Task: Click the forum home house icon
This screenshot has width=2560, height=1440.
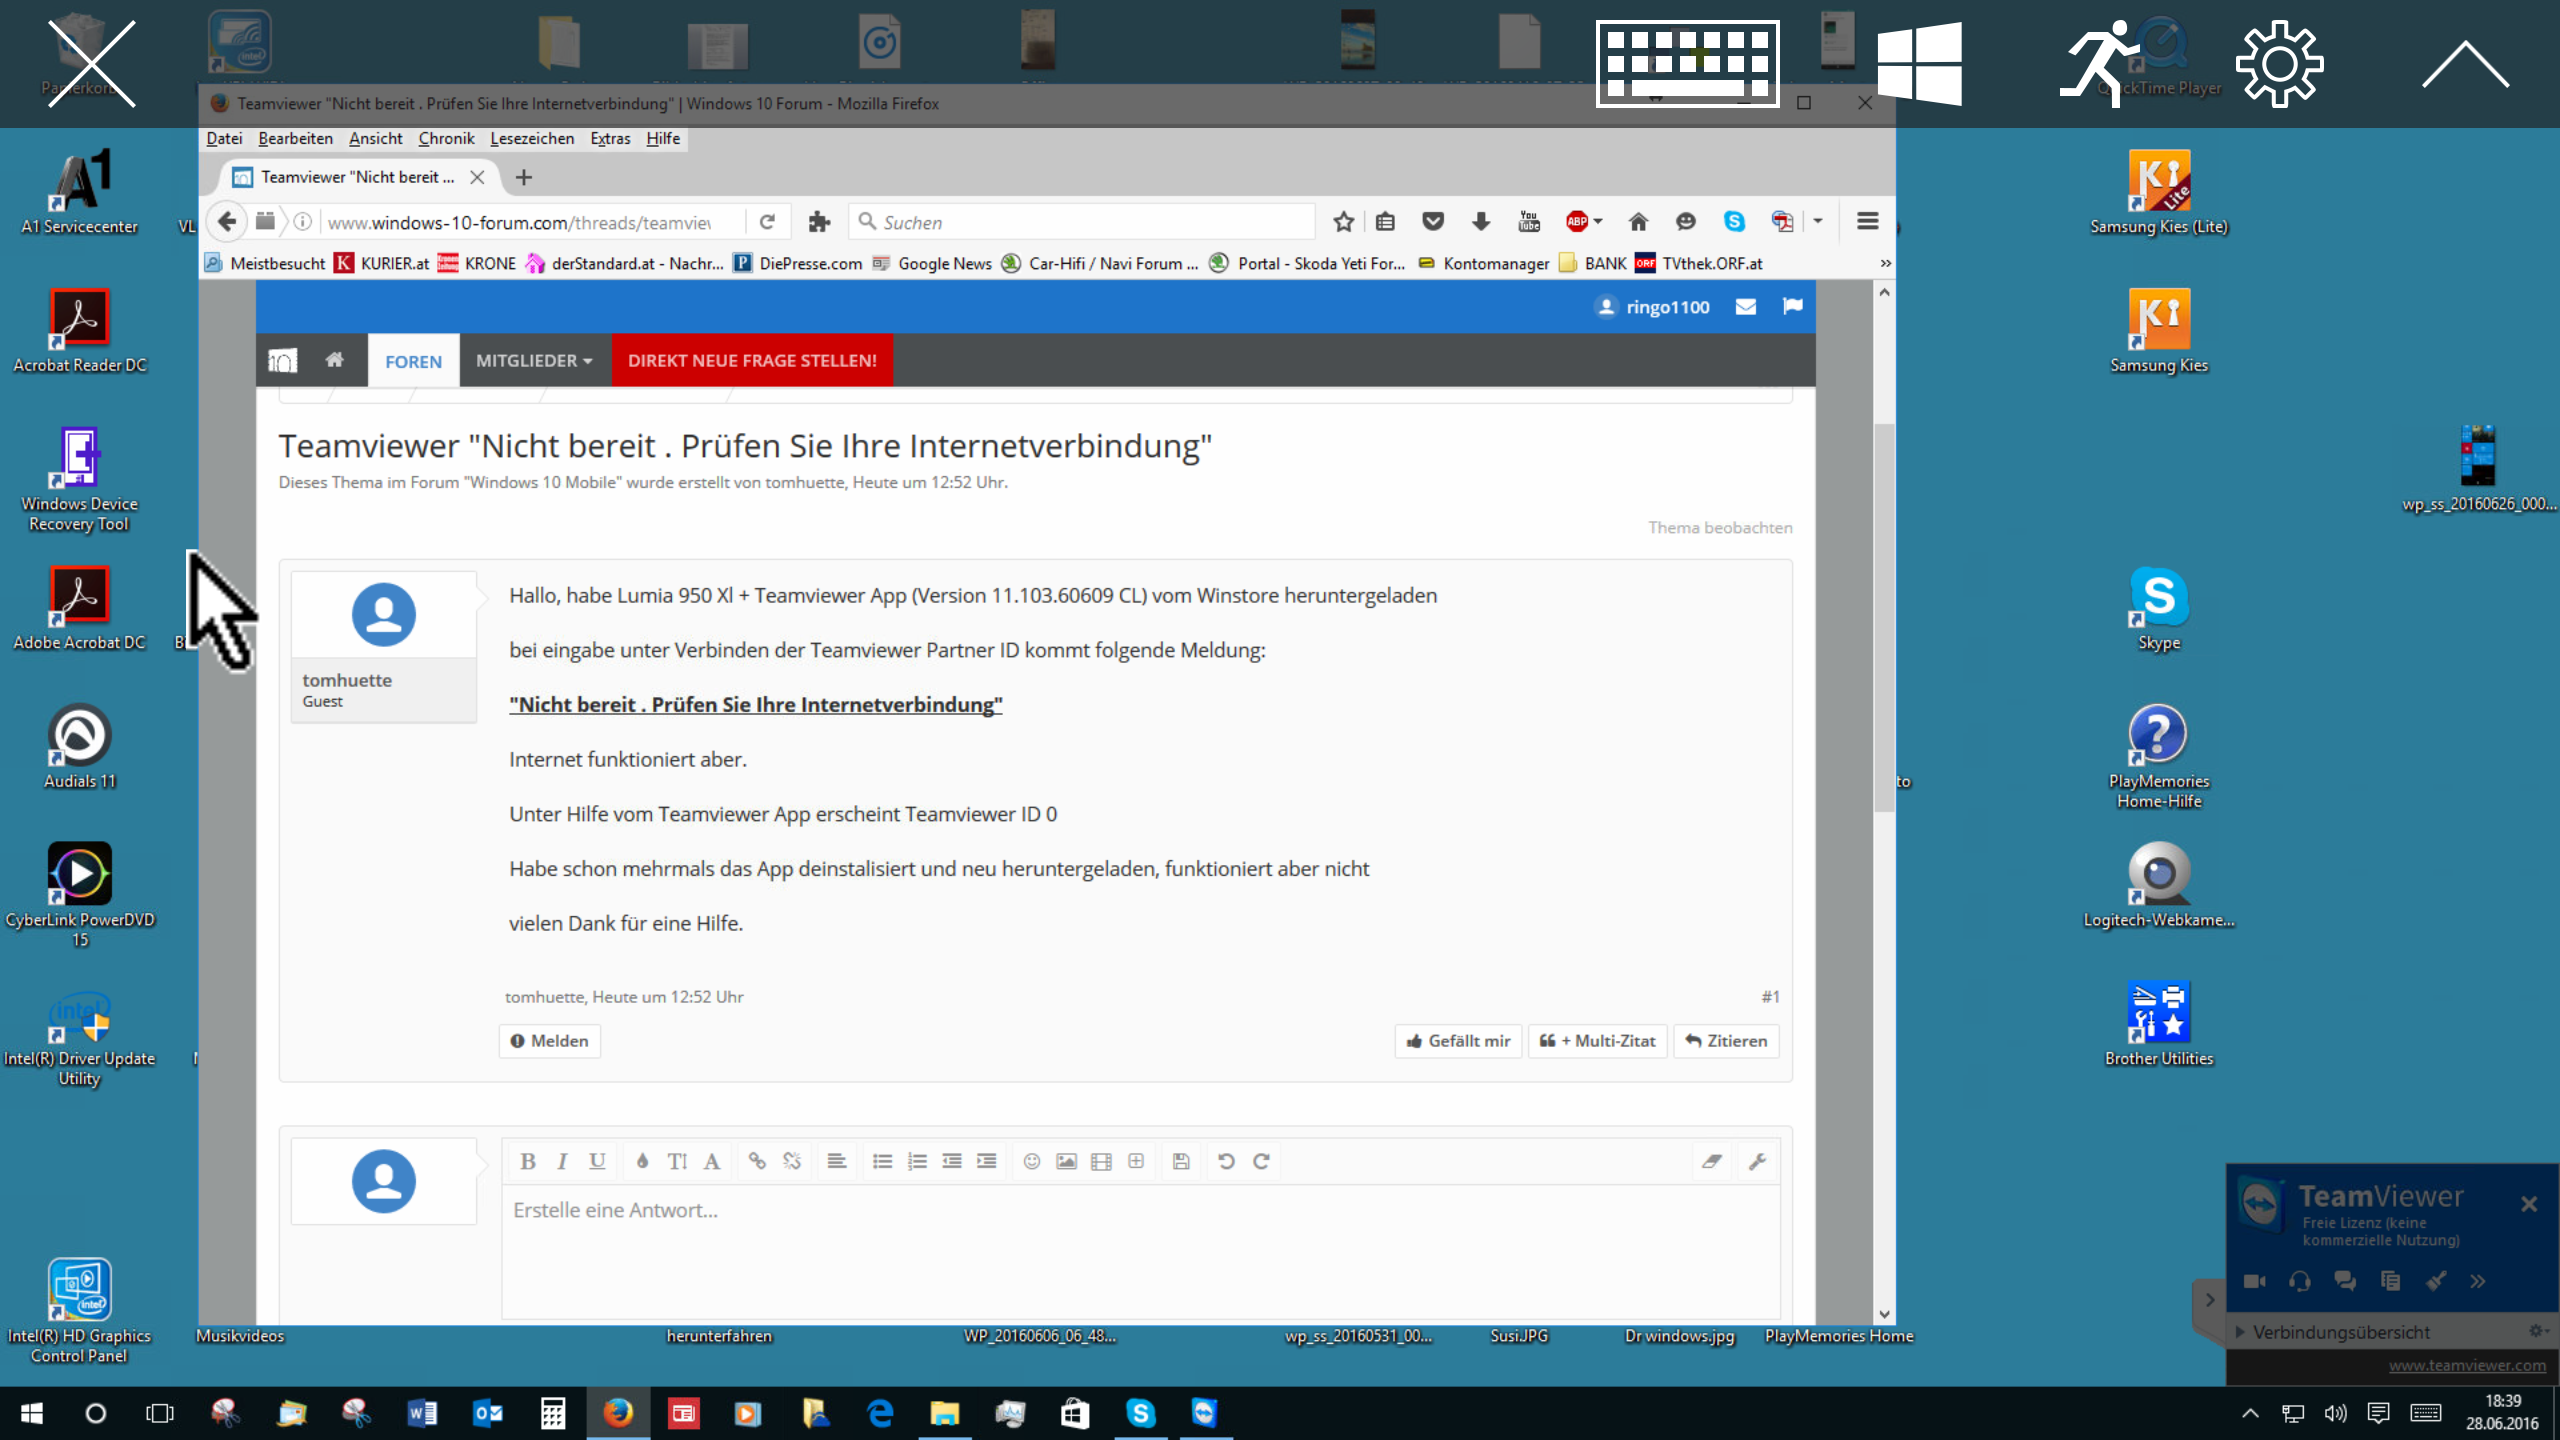Action: tap(334, 360)
